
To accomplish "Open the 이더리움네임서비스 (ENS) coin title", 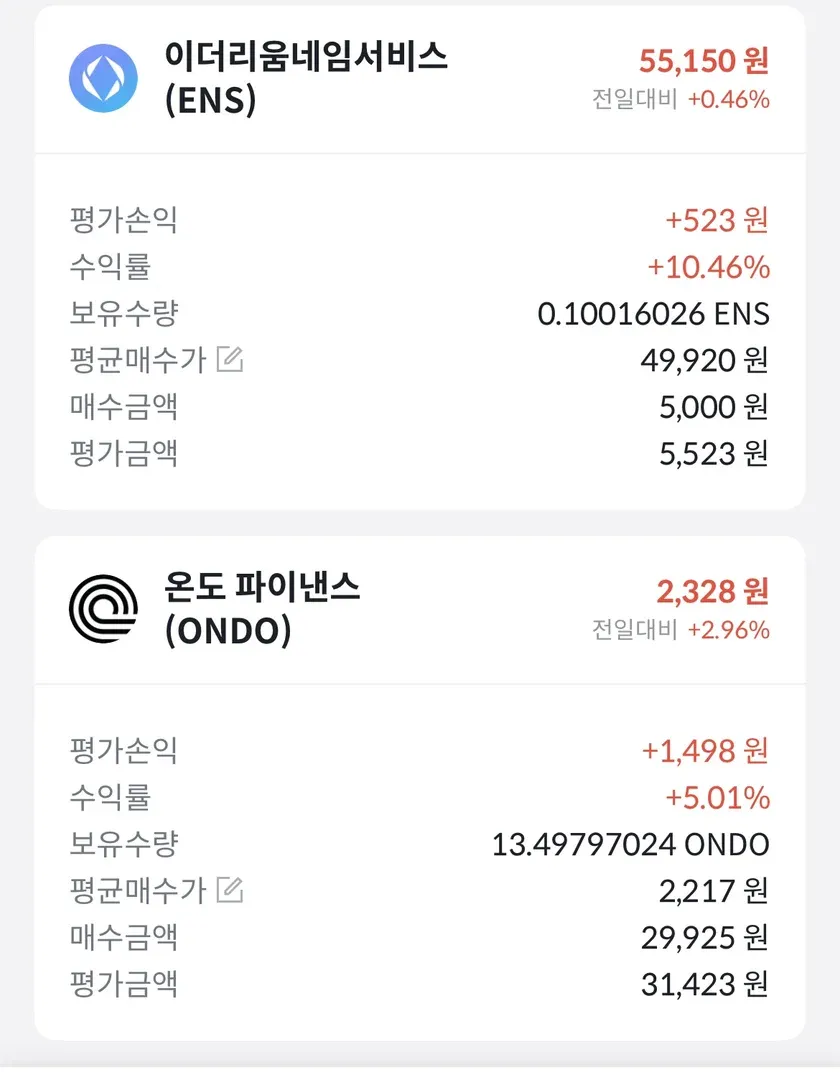I will (x=306, y=79).
